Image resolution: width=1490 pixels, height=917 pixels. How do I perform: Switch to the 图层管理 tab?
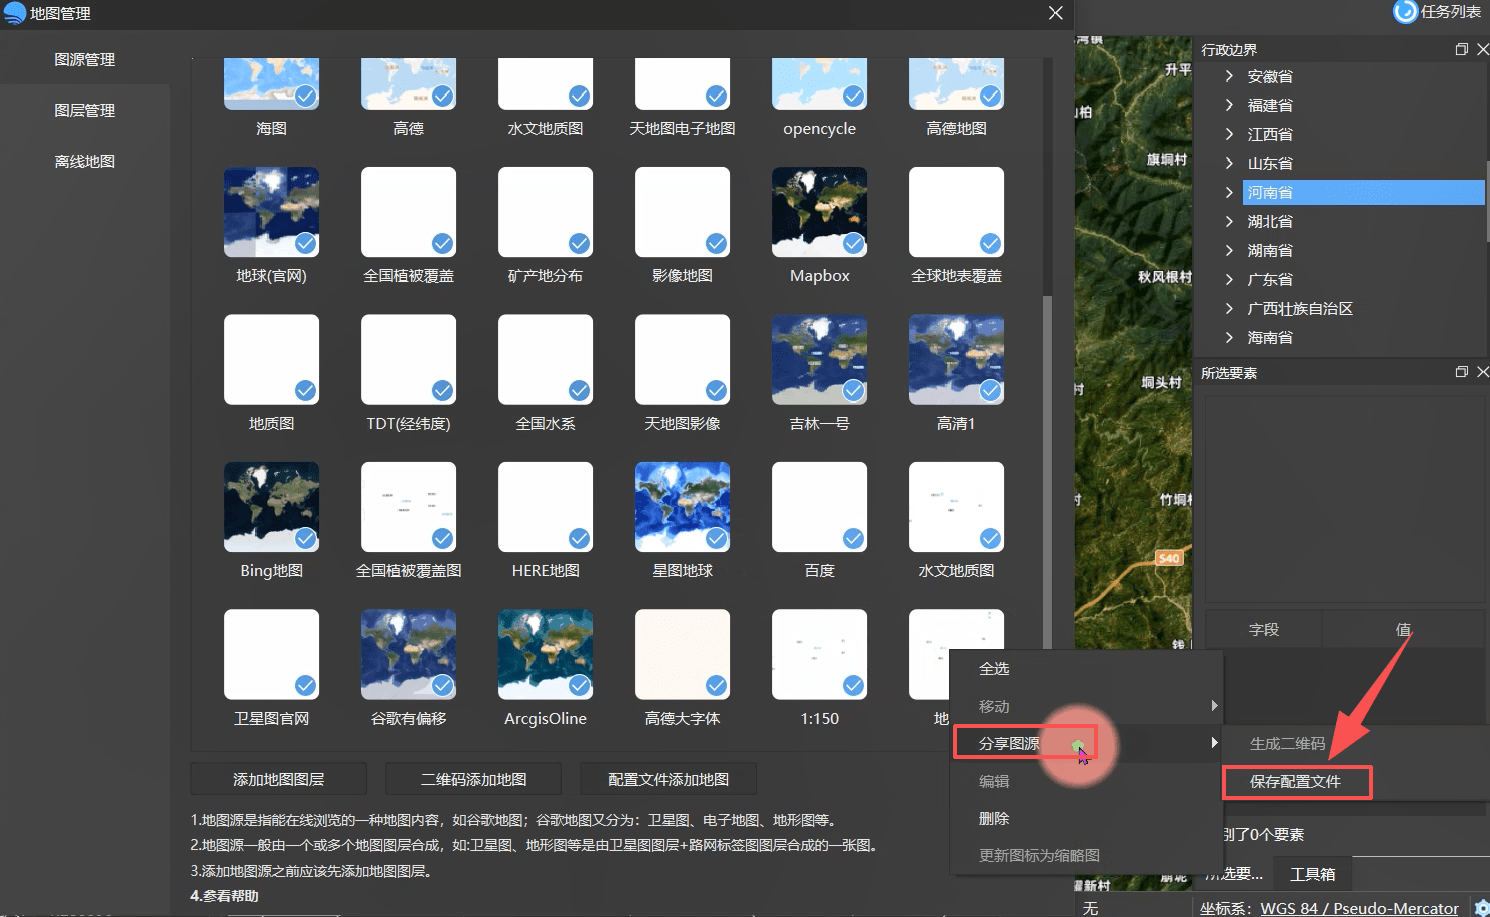pos(85,110)
